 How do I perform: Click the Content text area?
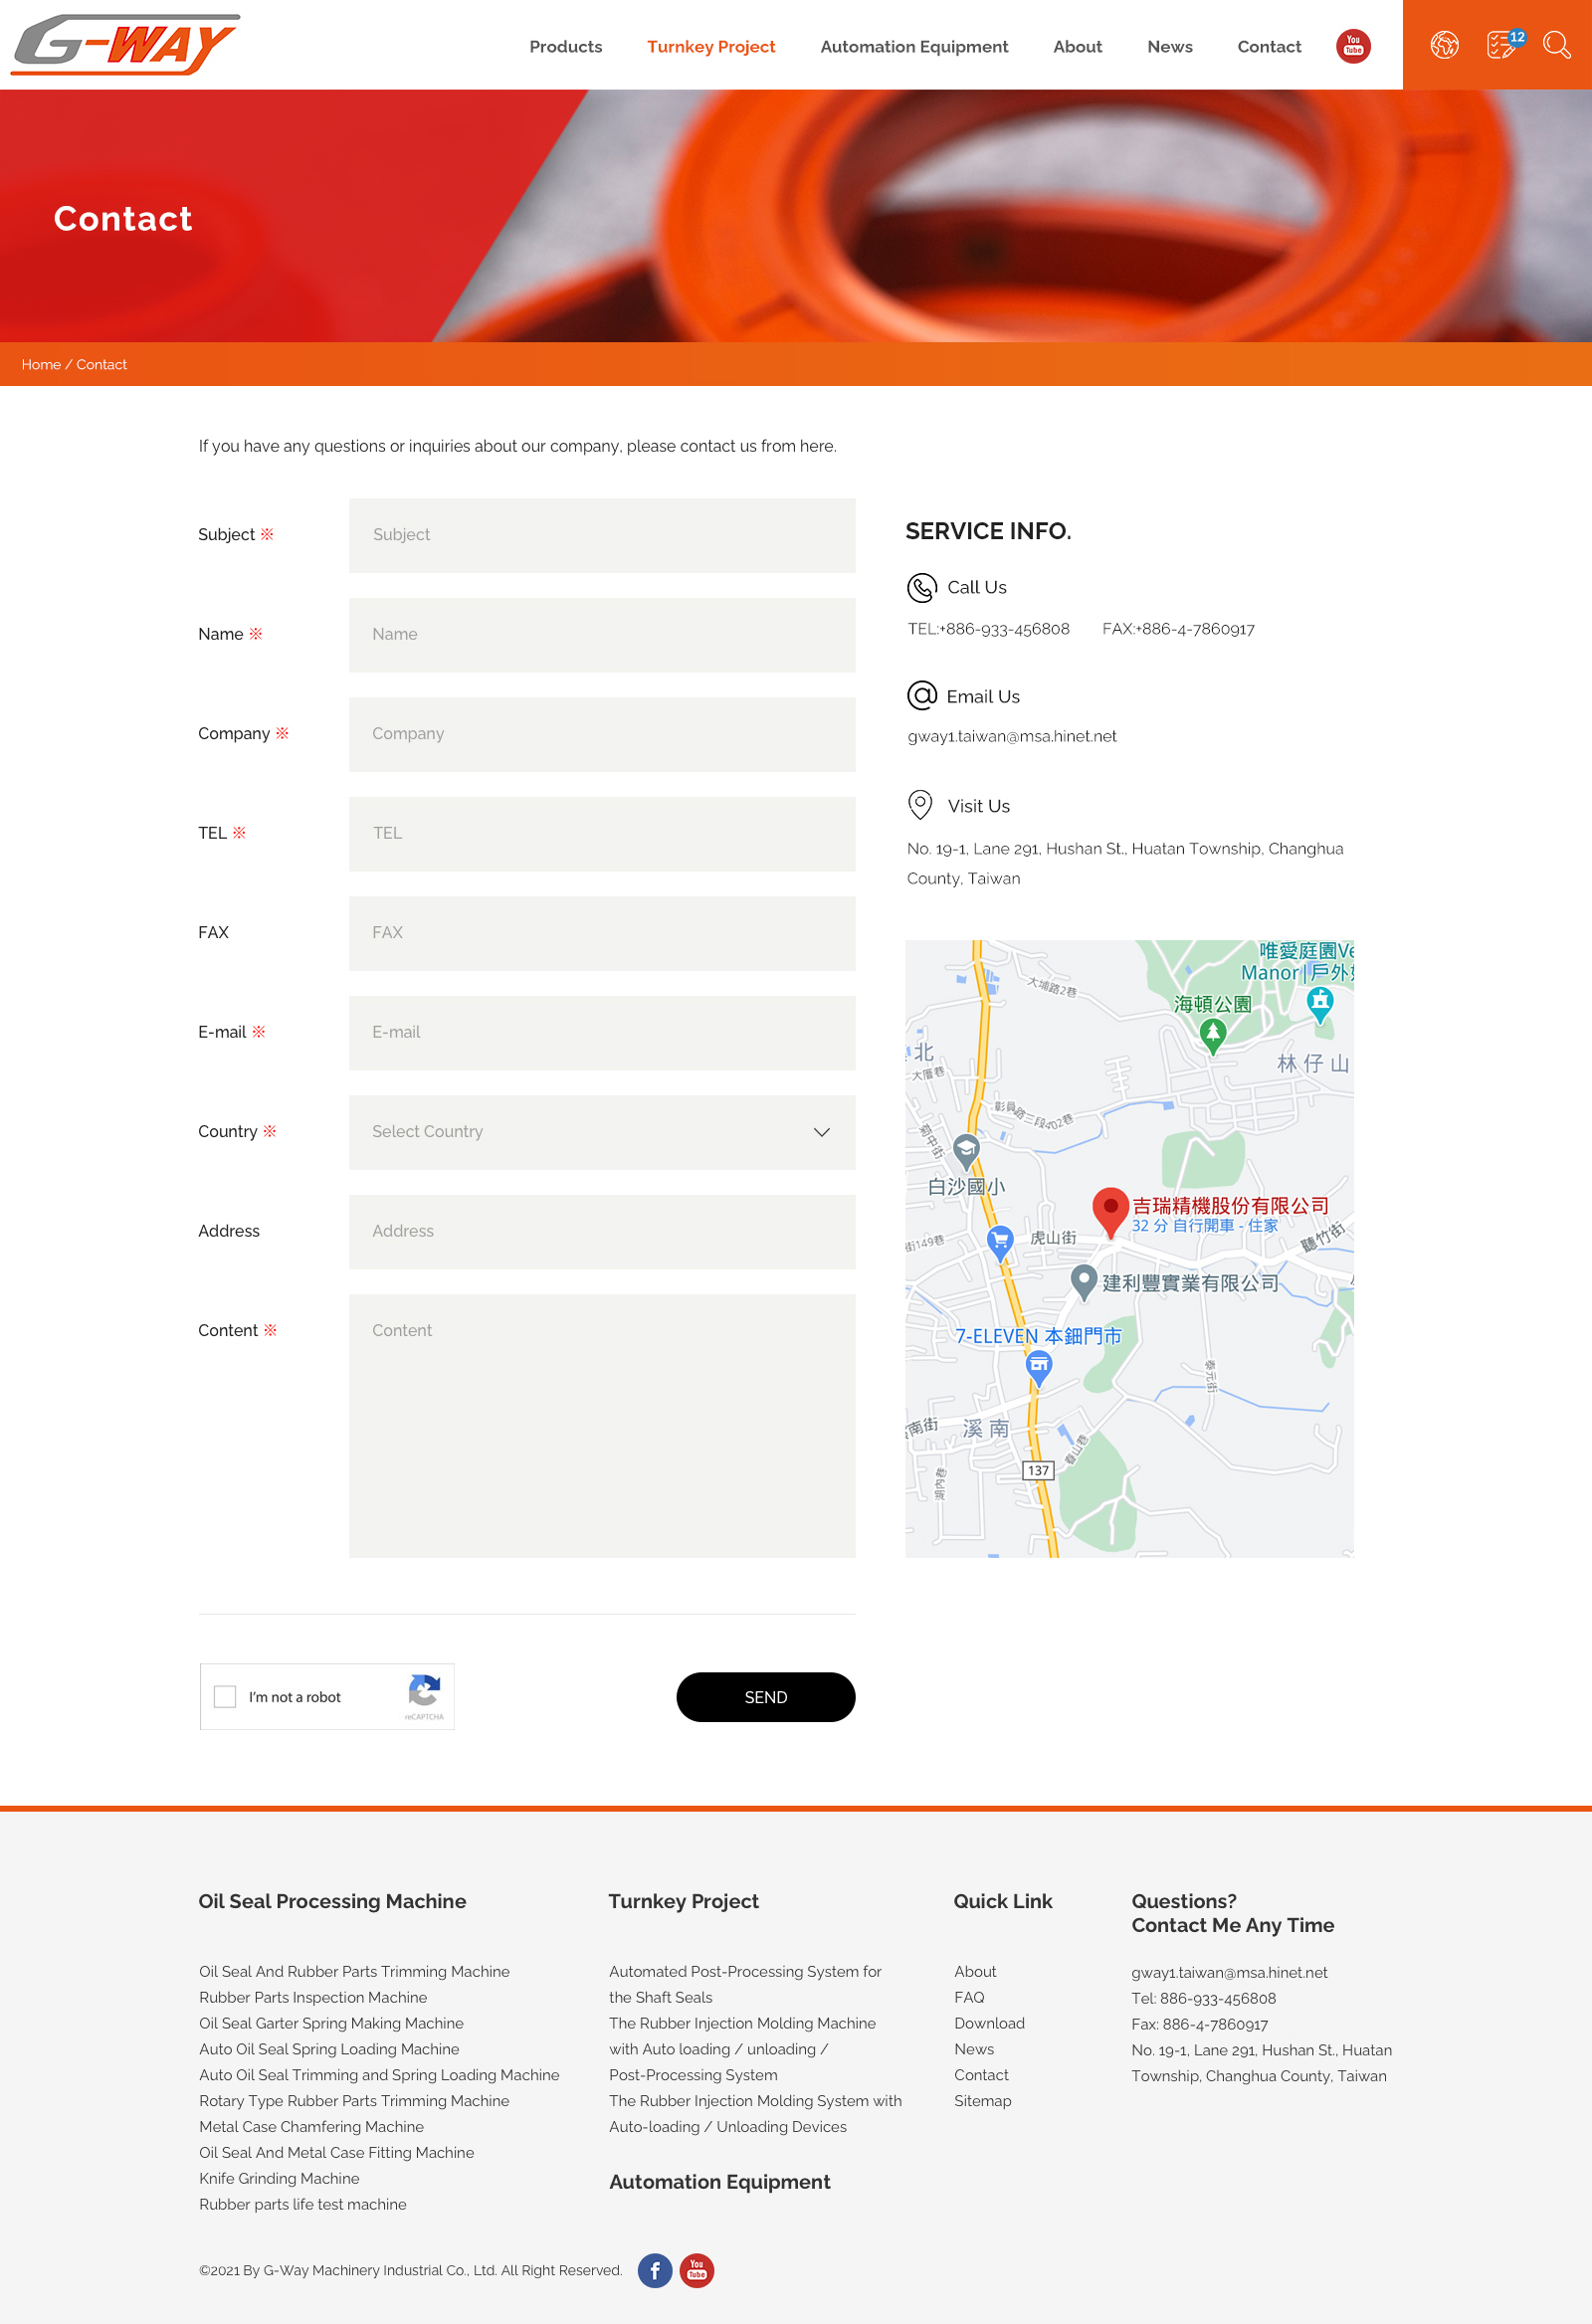pyautogui.click(x=602, y=1426)
